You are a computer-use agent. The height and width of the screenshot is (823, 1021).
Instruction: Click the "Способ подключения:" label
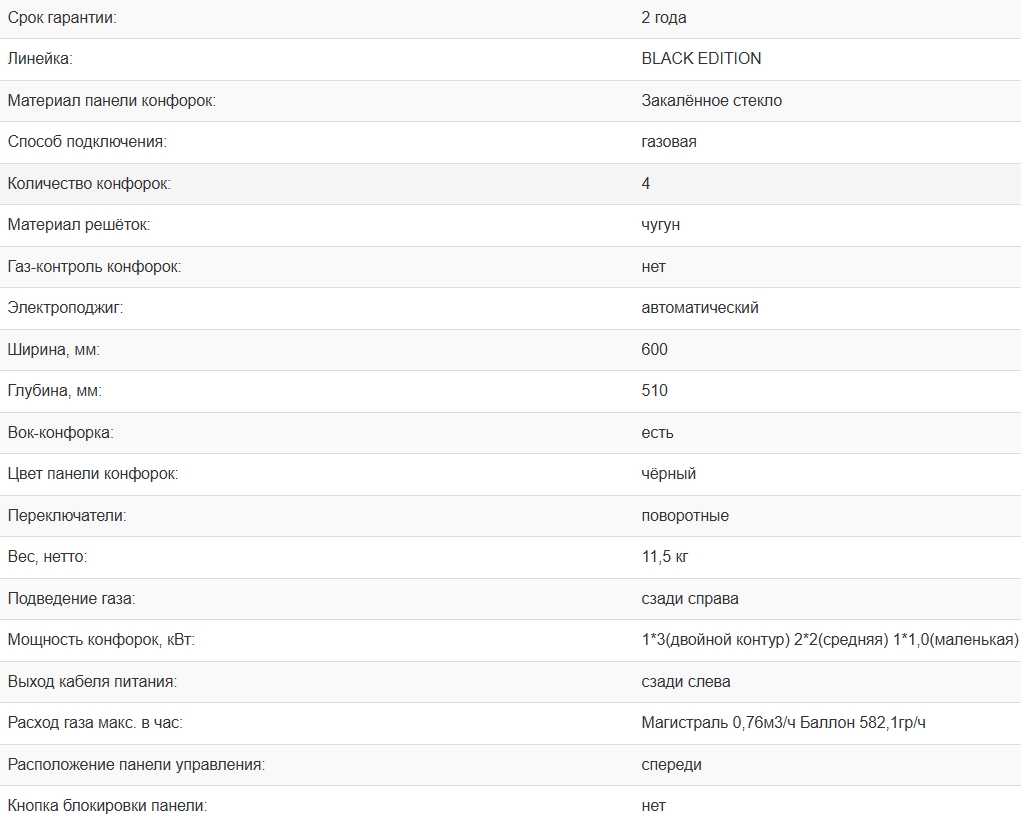click(x=87, y=142)
